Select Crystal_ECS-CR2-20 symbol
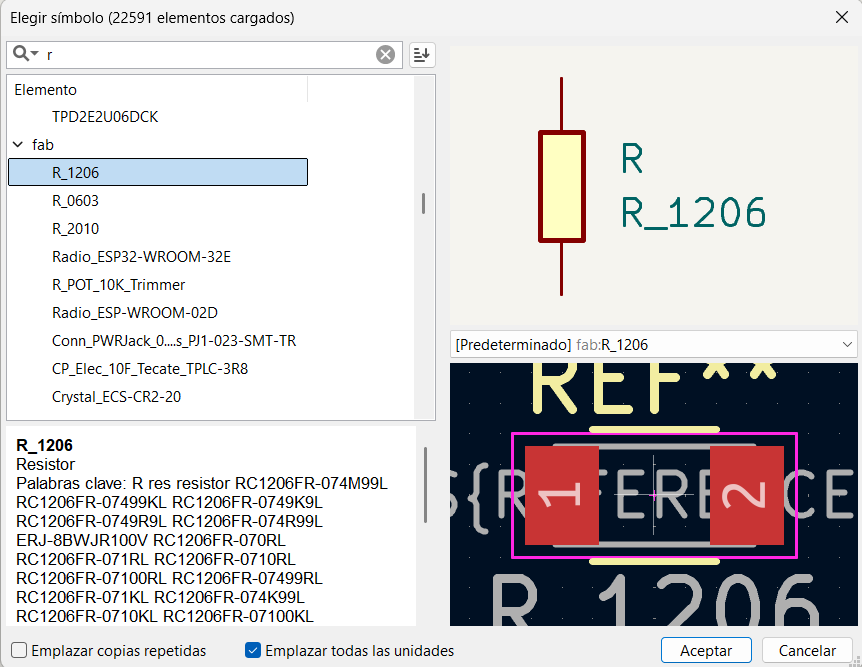 click(x=116, y=397)
